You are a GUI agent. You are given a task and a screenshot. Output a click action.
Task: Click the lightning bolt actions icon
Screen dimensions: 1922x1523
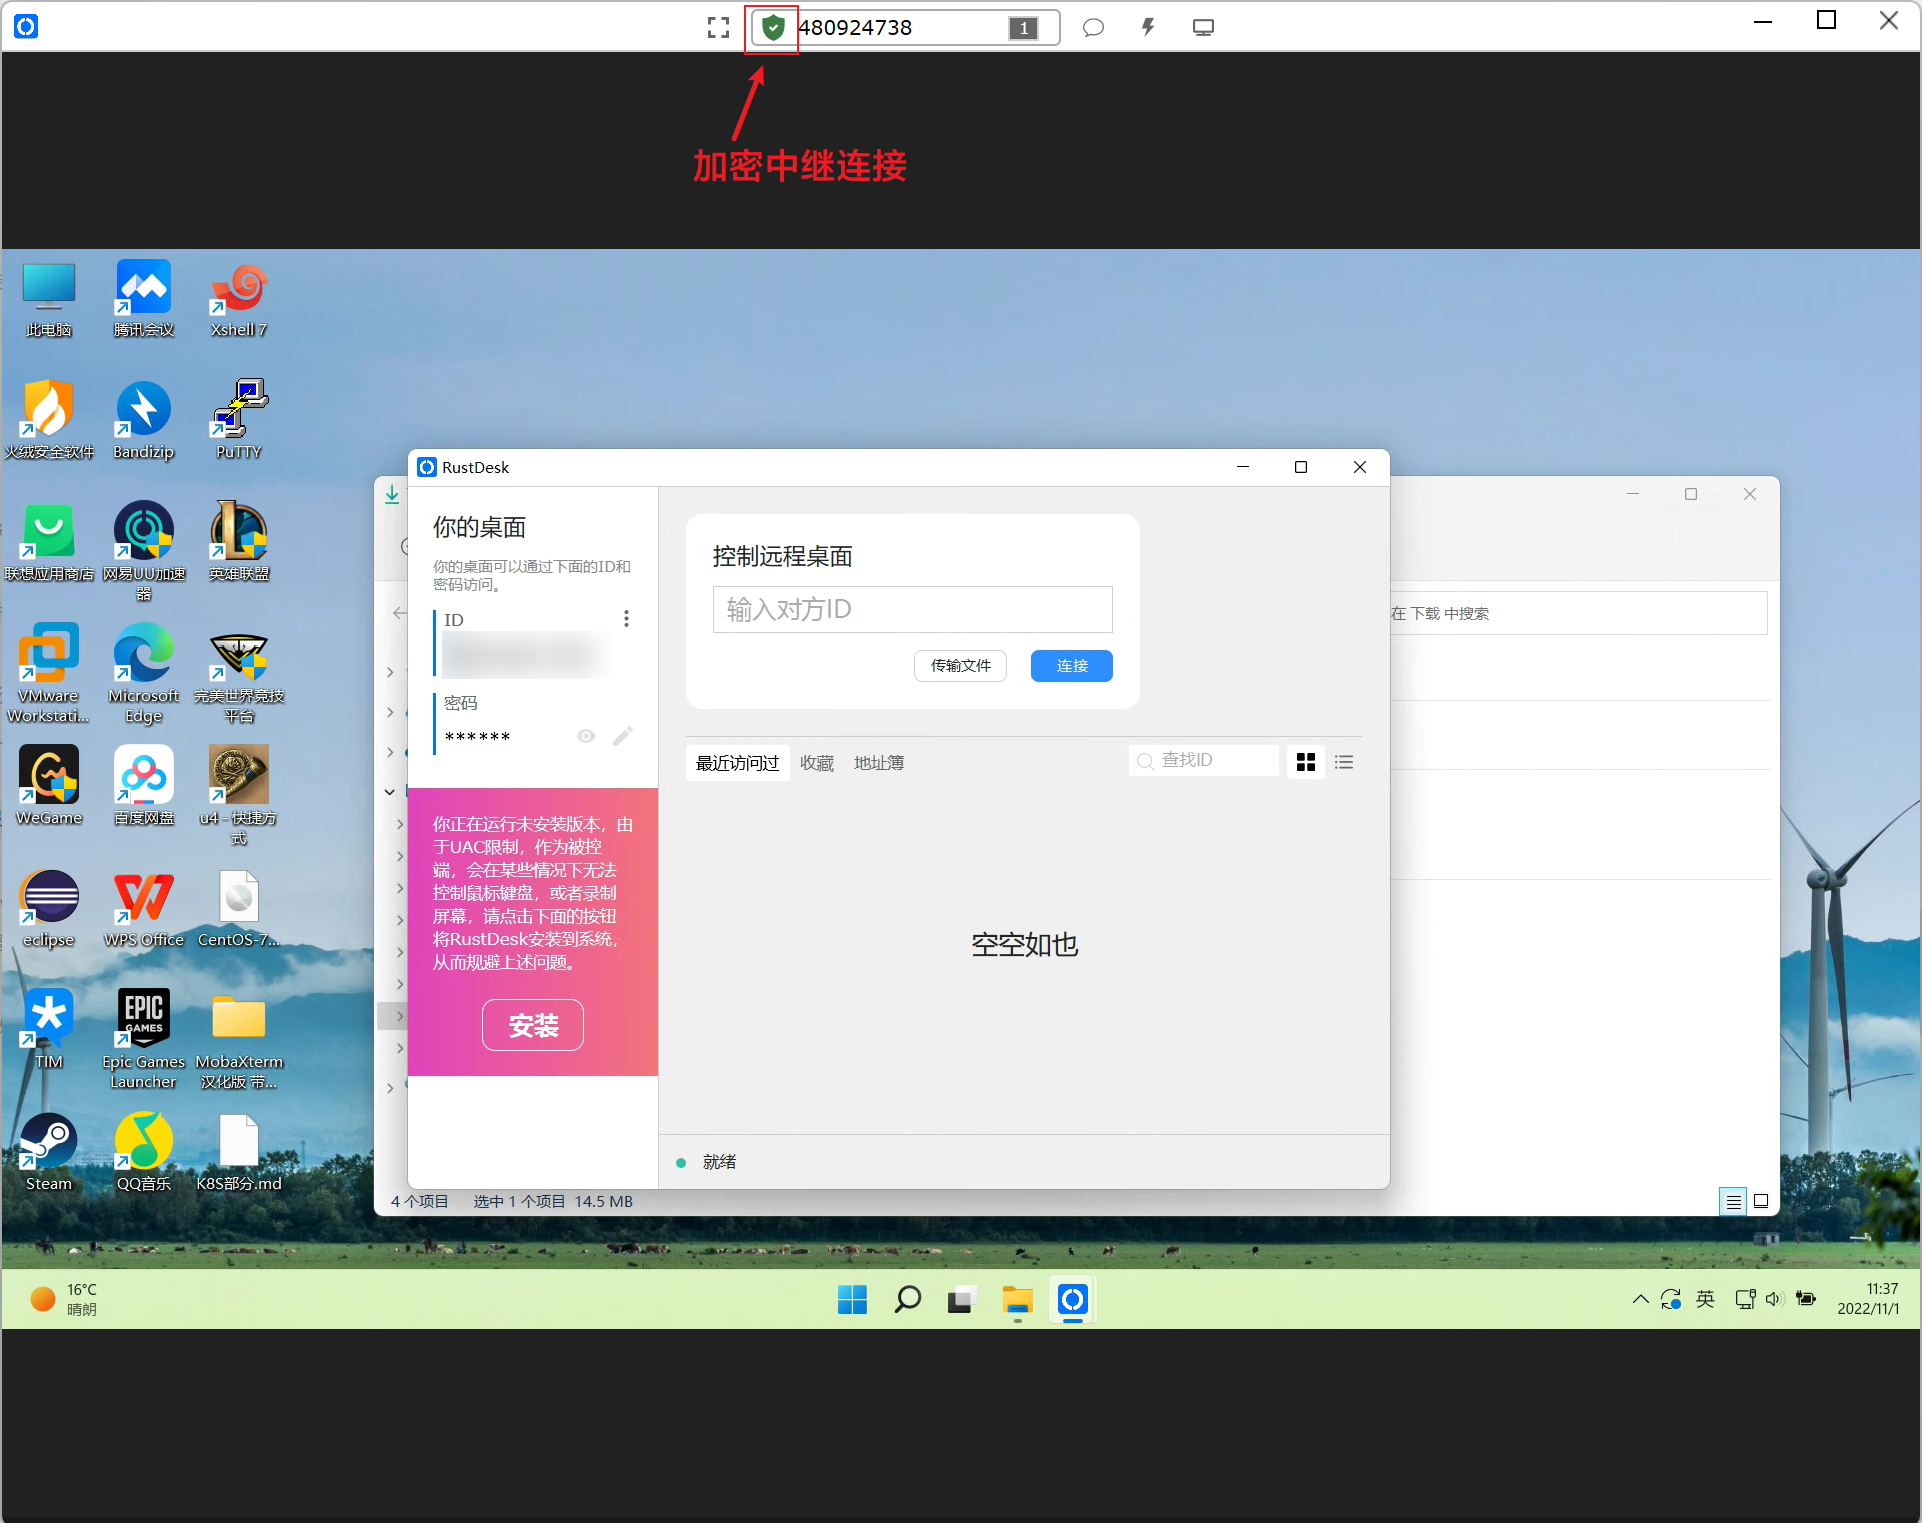coord(1148,28)
